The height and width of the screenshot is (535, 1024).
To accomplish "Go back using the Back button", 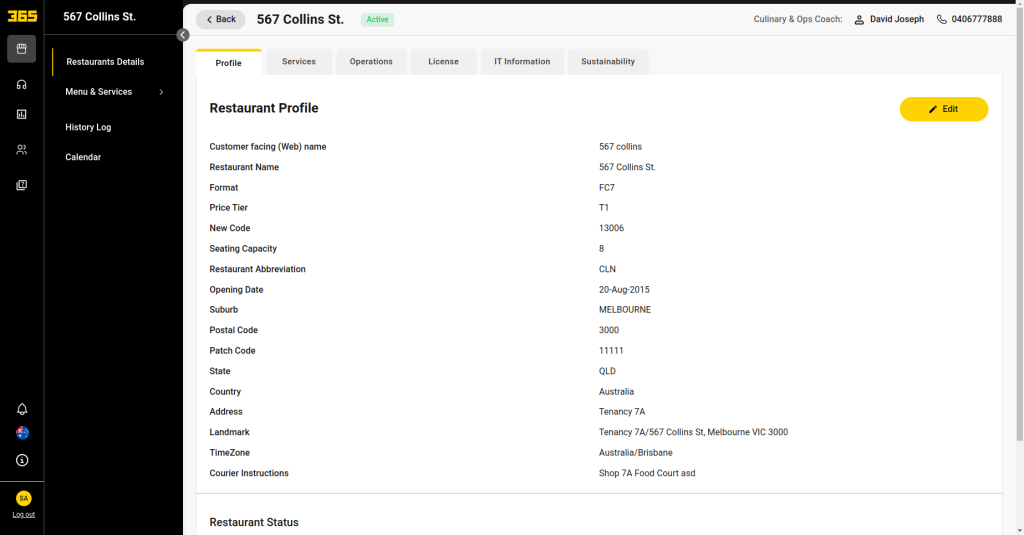I will pos(221,20).
